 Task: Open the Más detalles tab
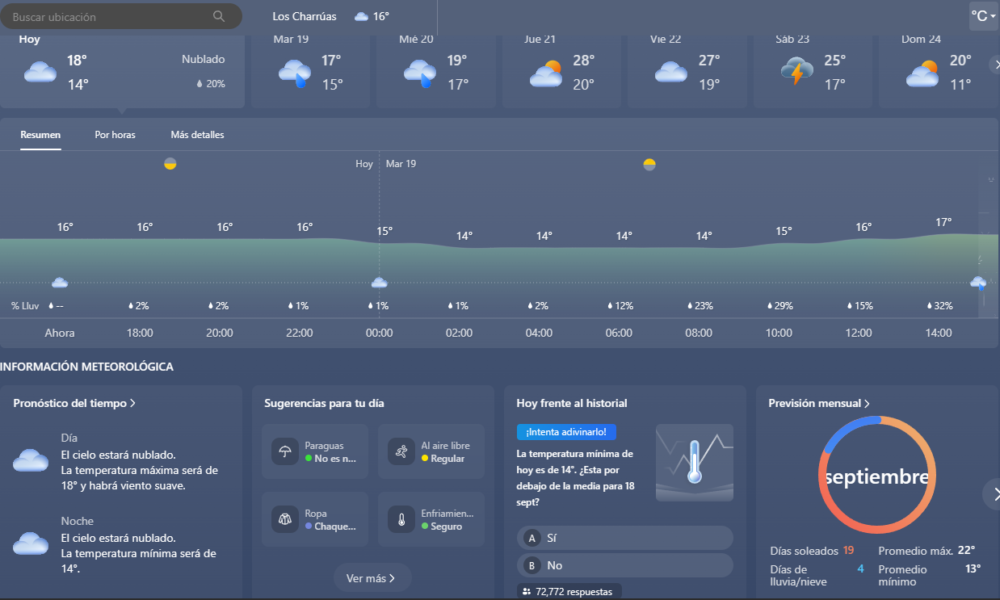[x=197, y=135]
